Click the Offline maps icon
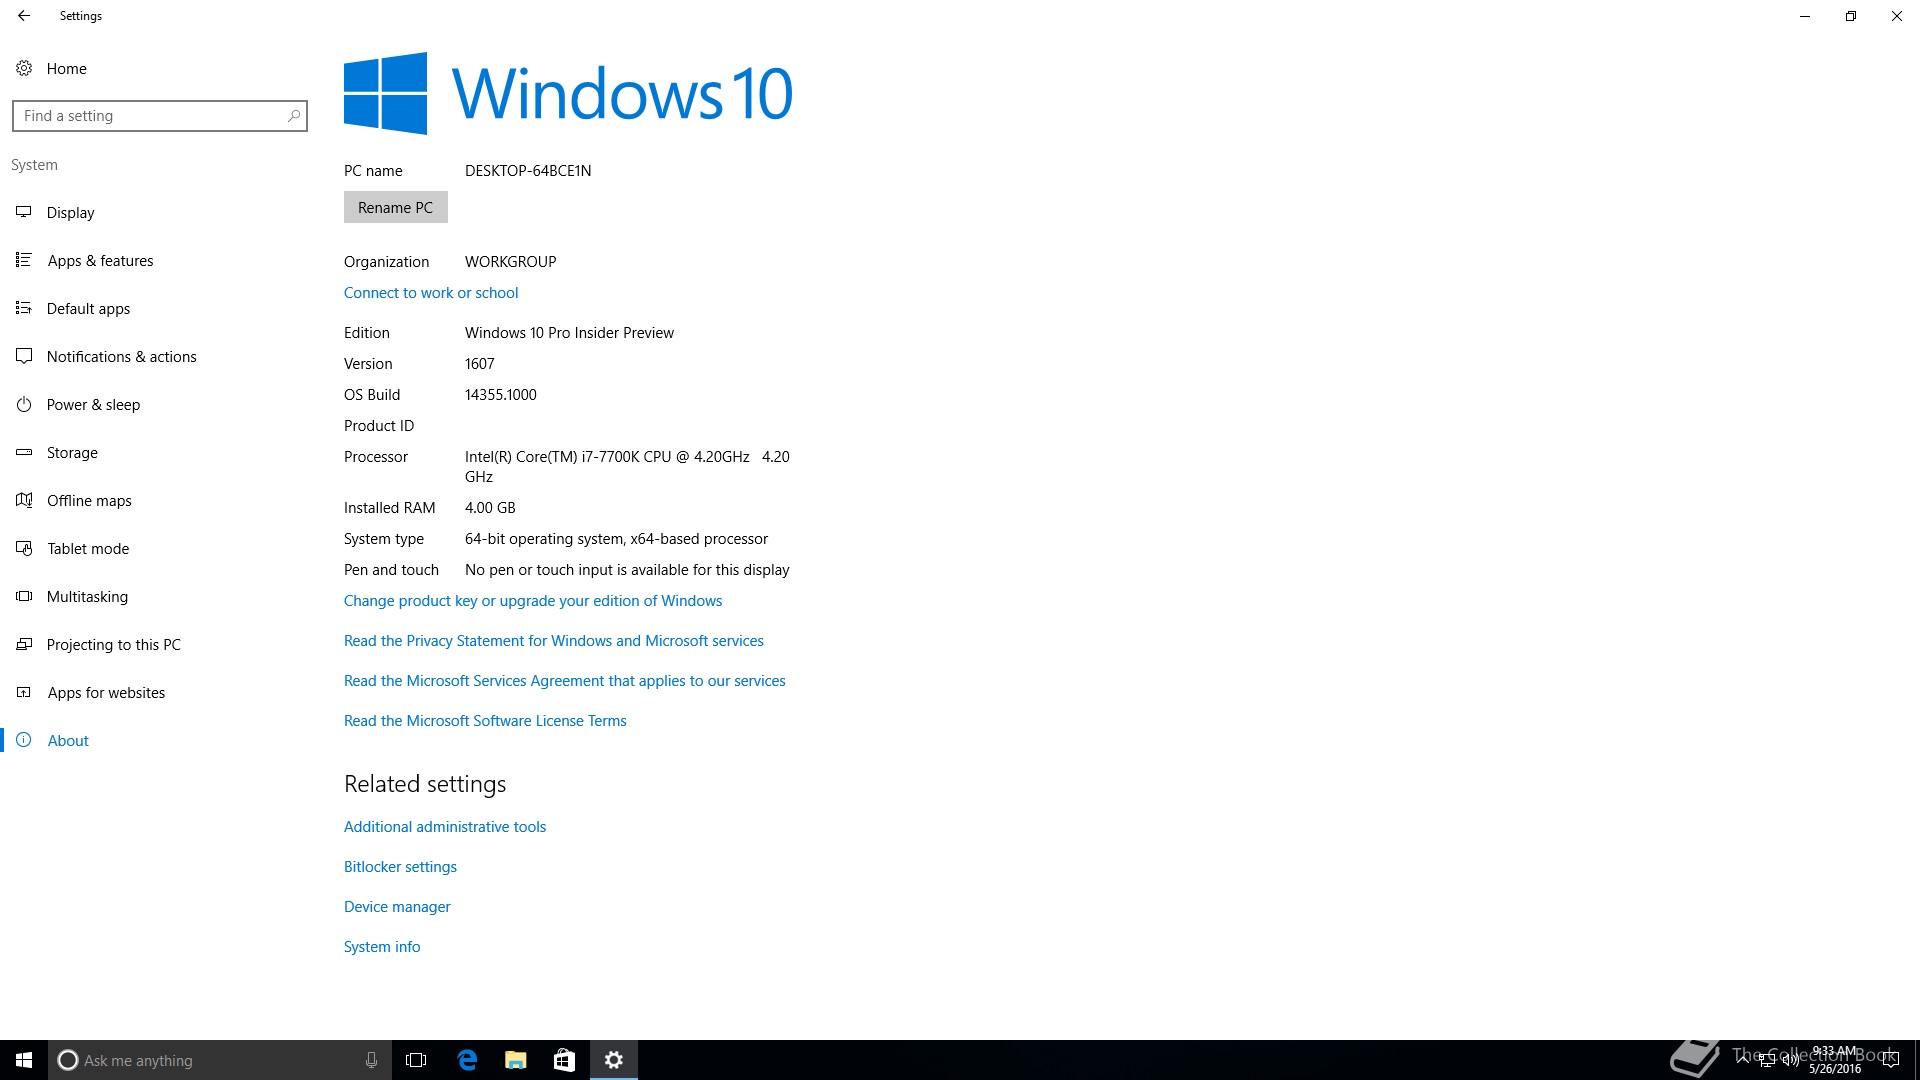This screenshot has height=1080, width=1920. (x=24, y=500)
